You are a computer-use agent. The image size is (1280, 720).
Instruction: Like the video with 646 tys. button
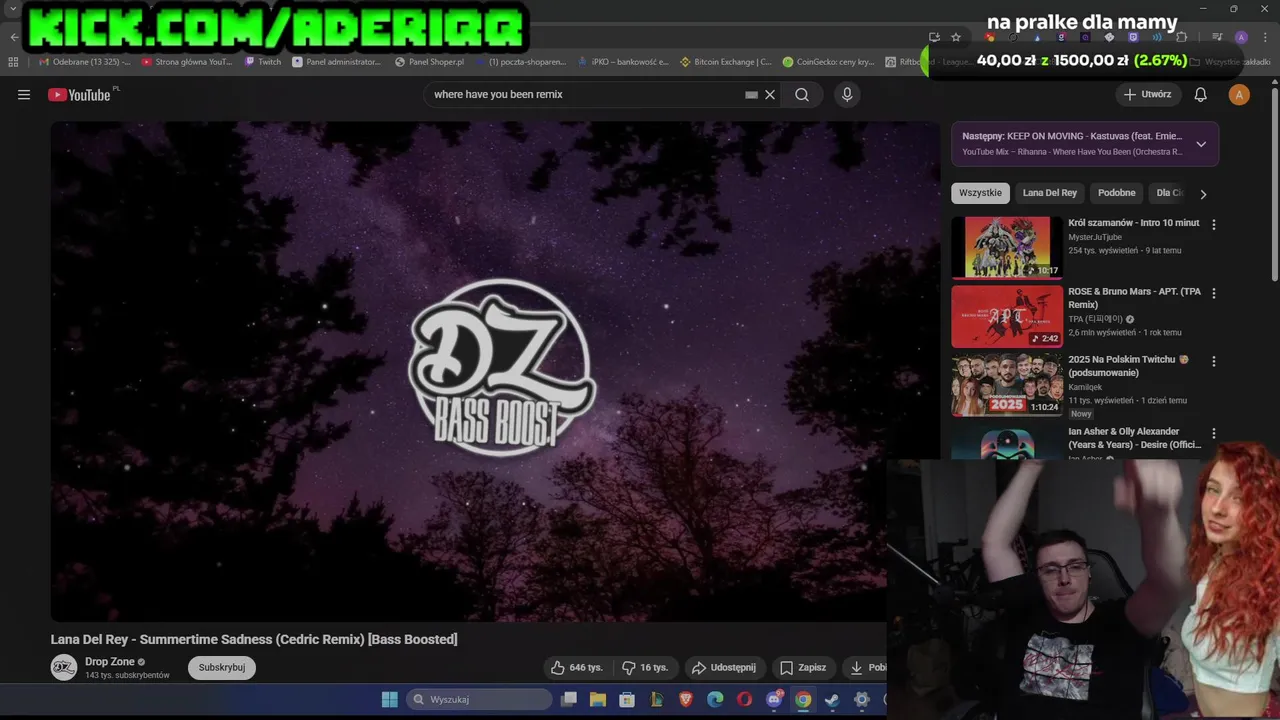coord(577,667)
